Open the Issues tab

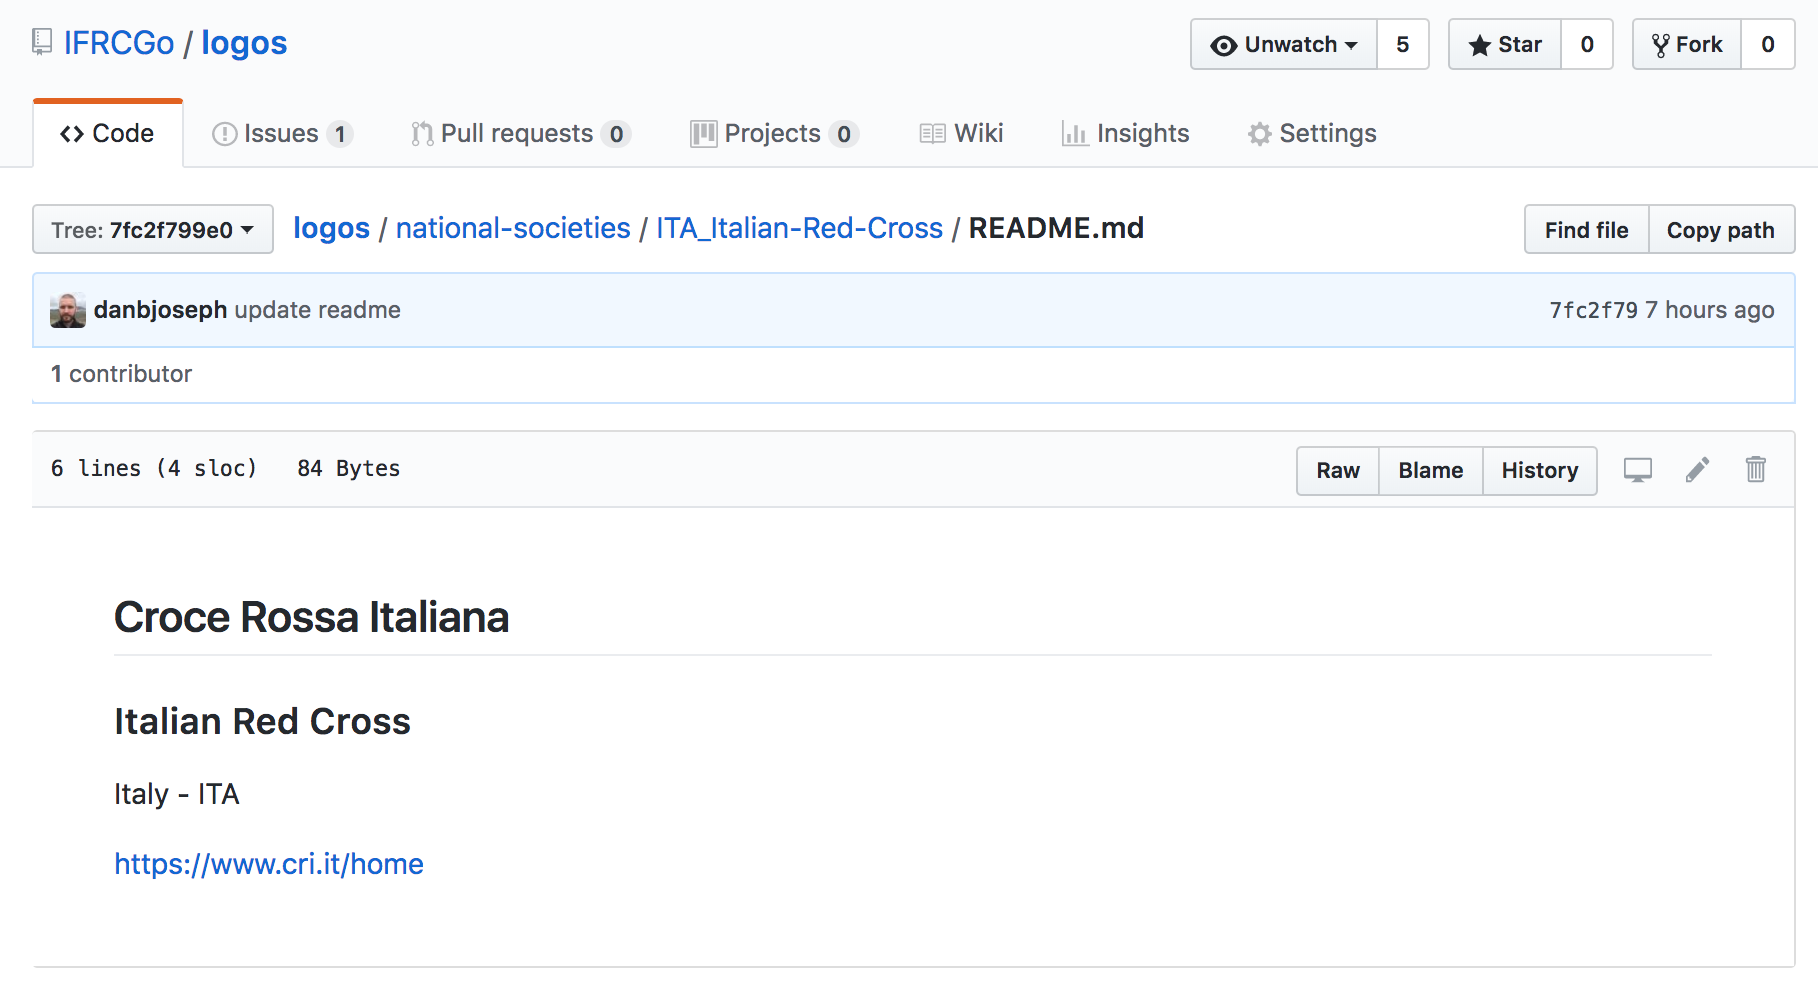(282, 133)
